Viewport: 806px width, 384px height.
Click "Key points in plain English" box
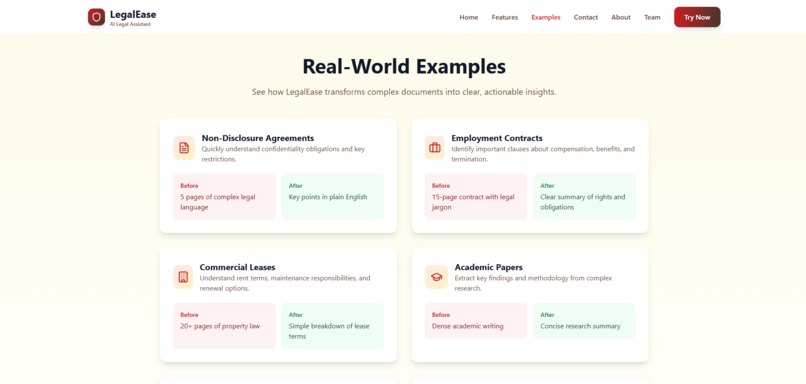tap(333, 196)
